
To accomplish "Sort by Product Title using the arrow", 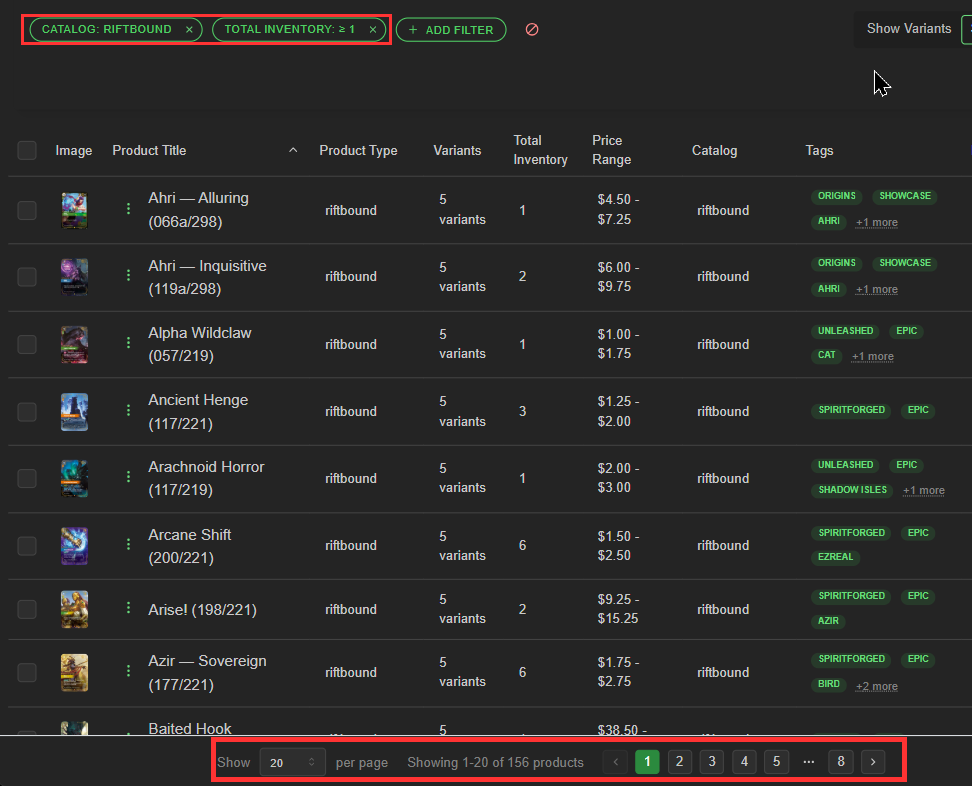I will pyautogui.click(x=293, y=151).
